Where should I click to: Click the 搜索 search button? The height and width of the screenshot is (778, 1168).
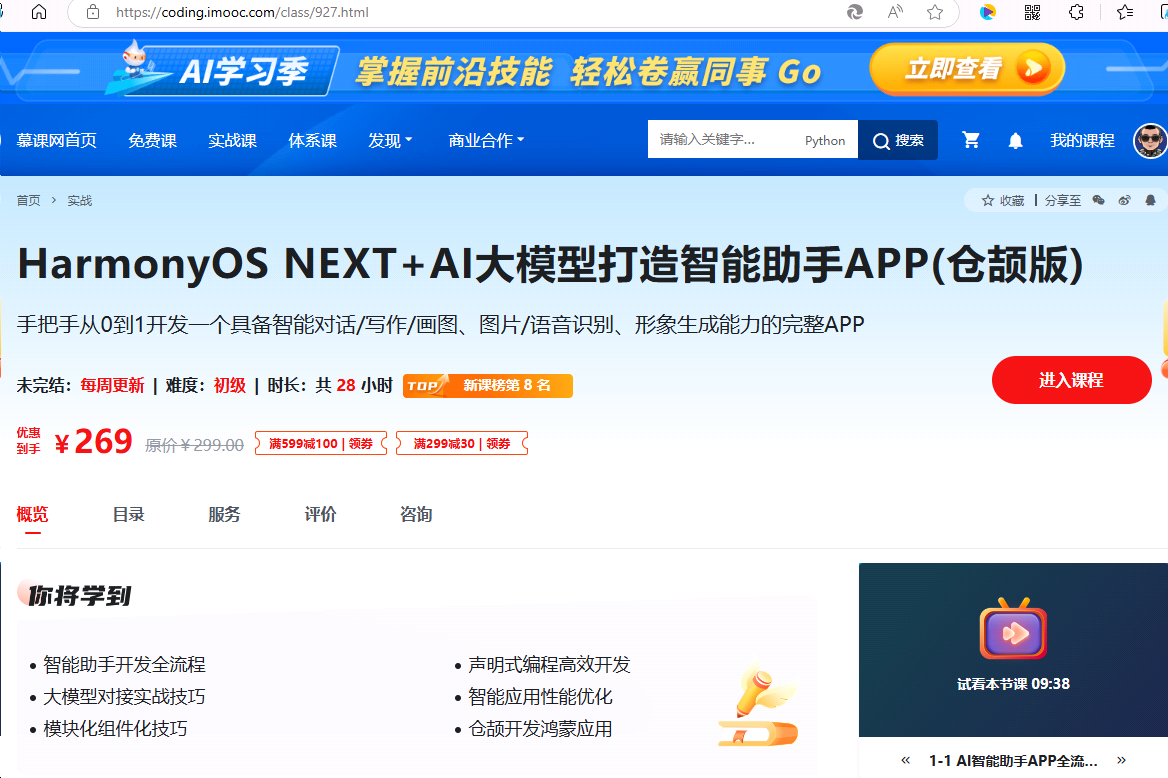[x=898, y=140]
